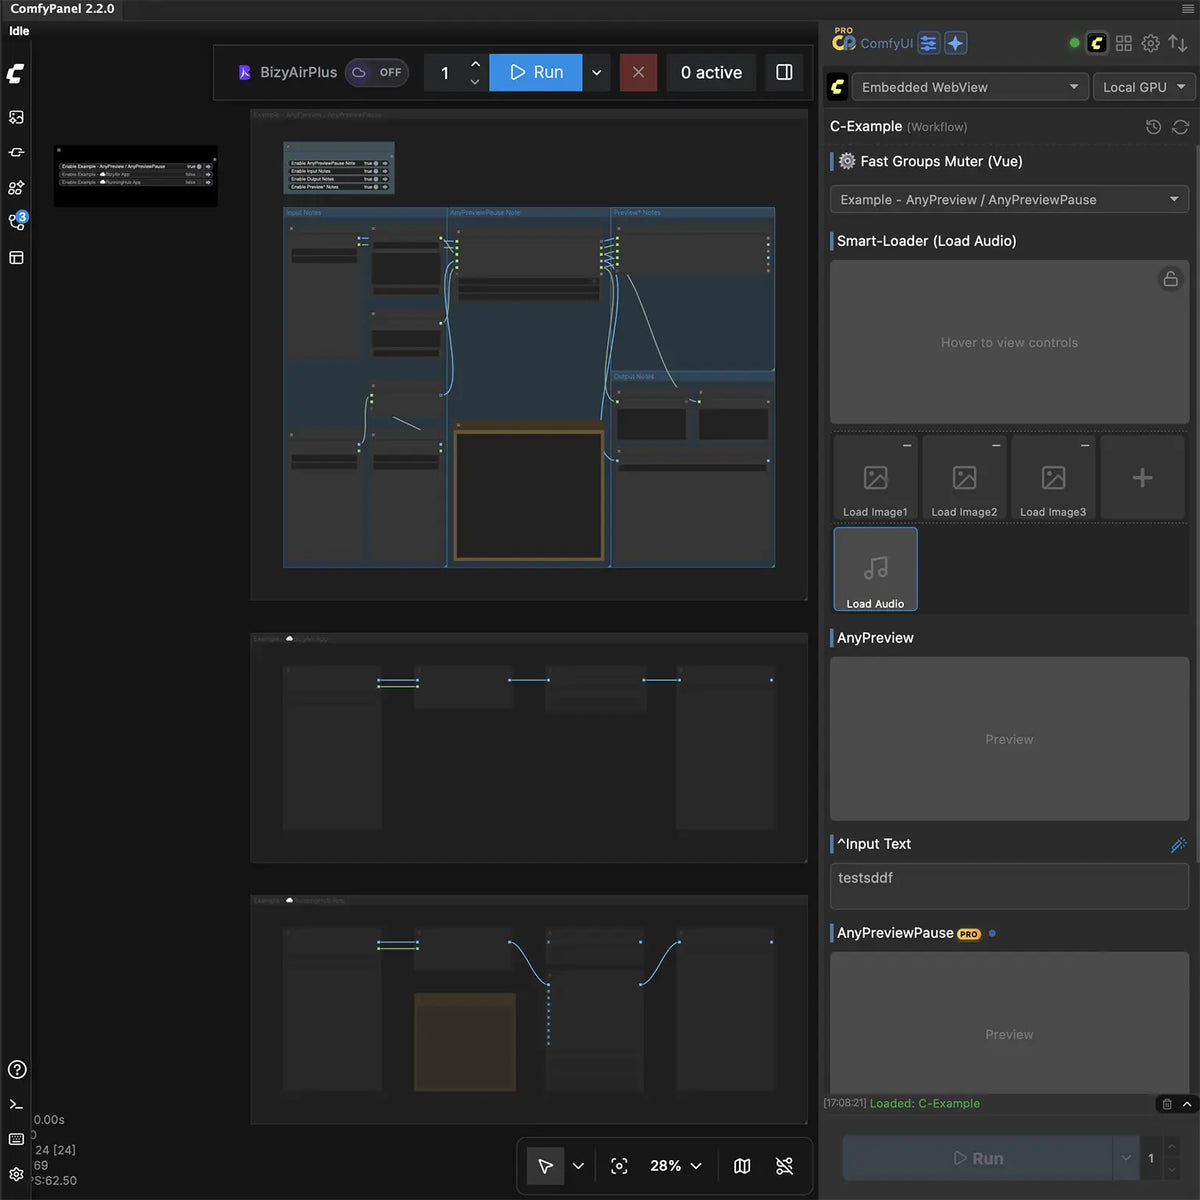Open the templates layout icon in sidebar

click(16, 258)
